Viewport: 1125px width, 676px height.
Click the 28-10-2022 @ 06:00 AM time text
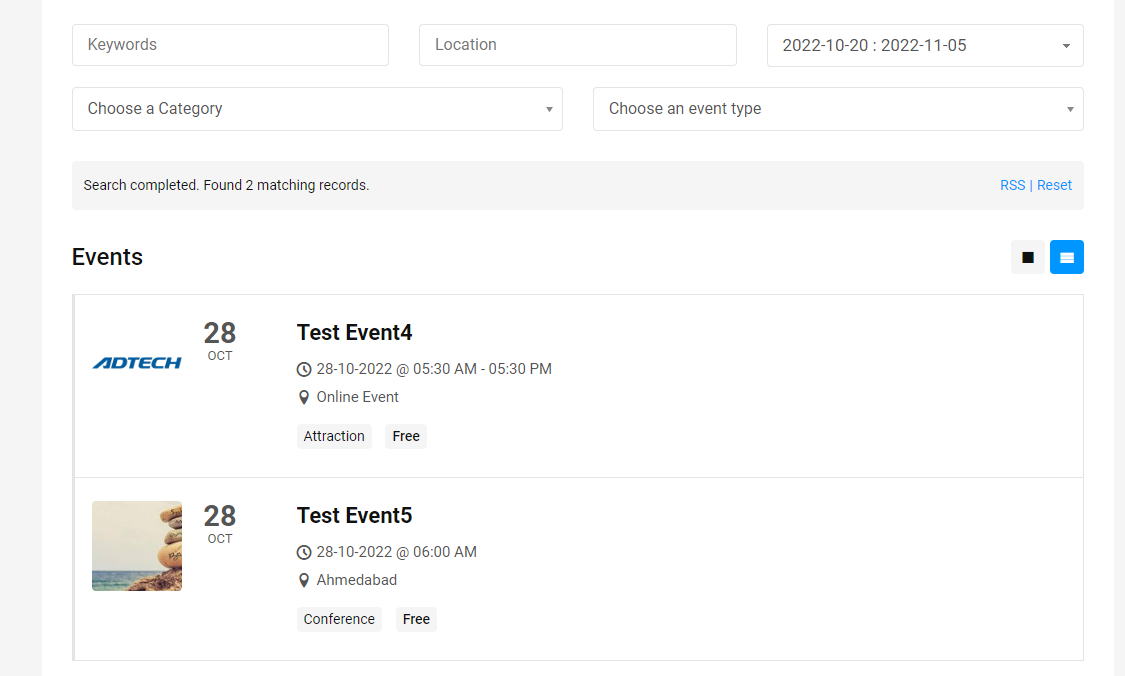click(x=397, y=552)
